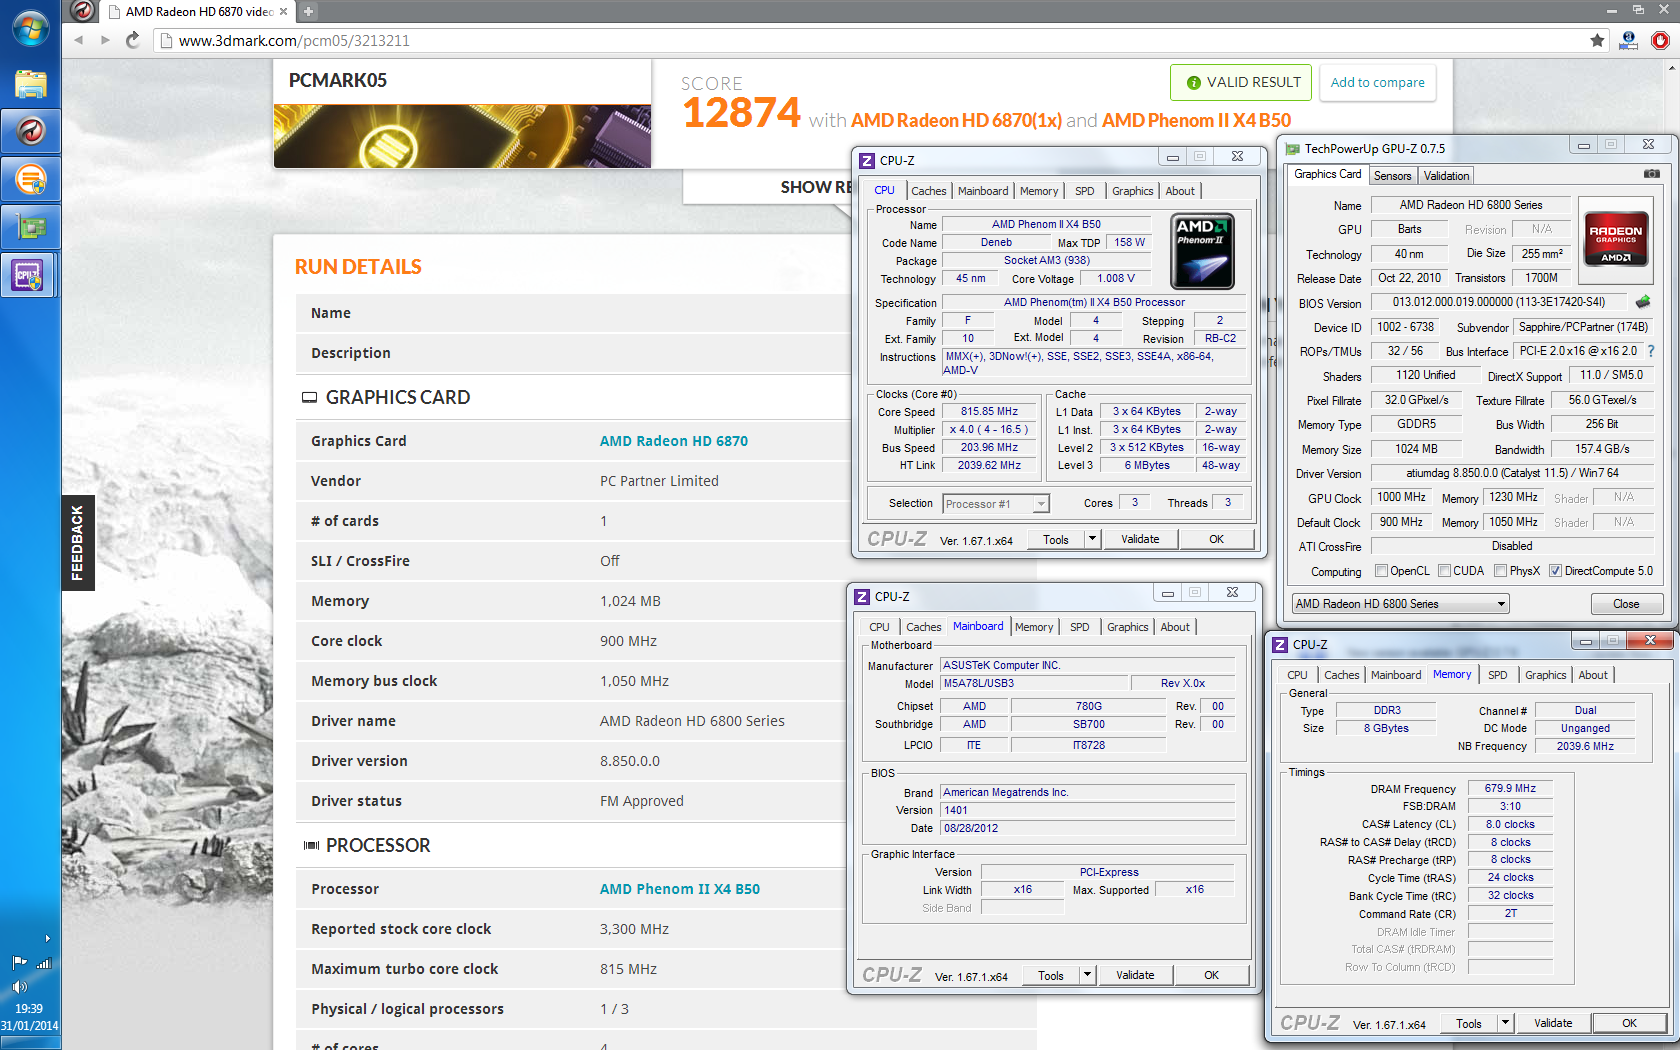The width and height of the screenshot is (1680, 1050).
Task: Click the taskbar clock showing 19:39
Action: tap(29, 1016)
